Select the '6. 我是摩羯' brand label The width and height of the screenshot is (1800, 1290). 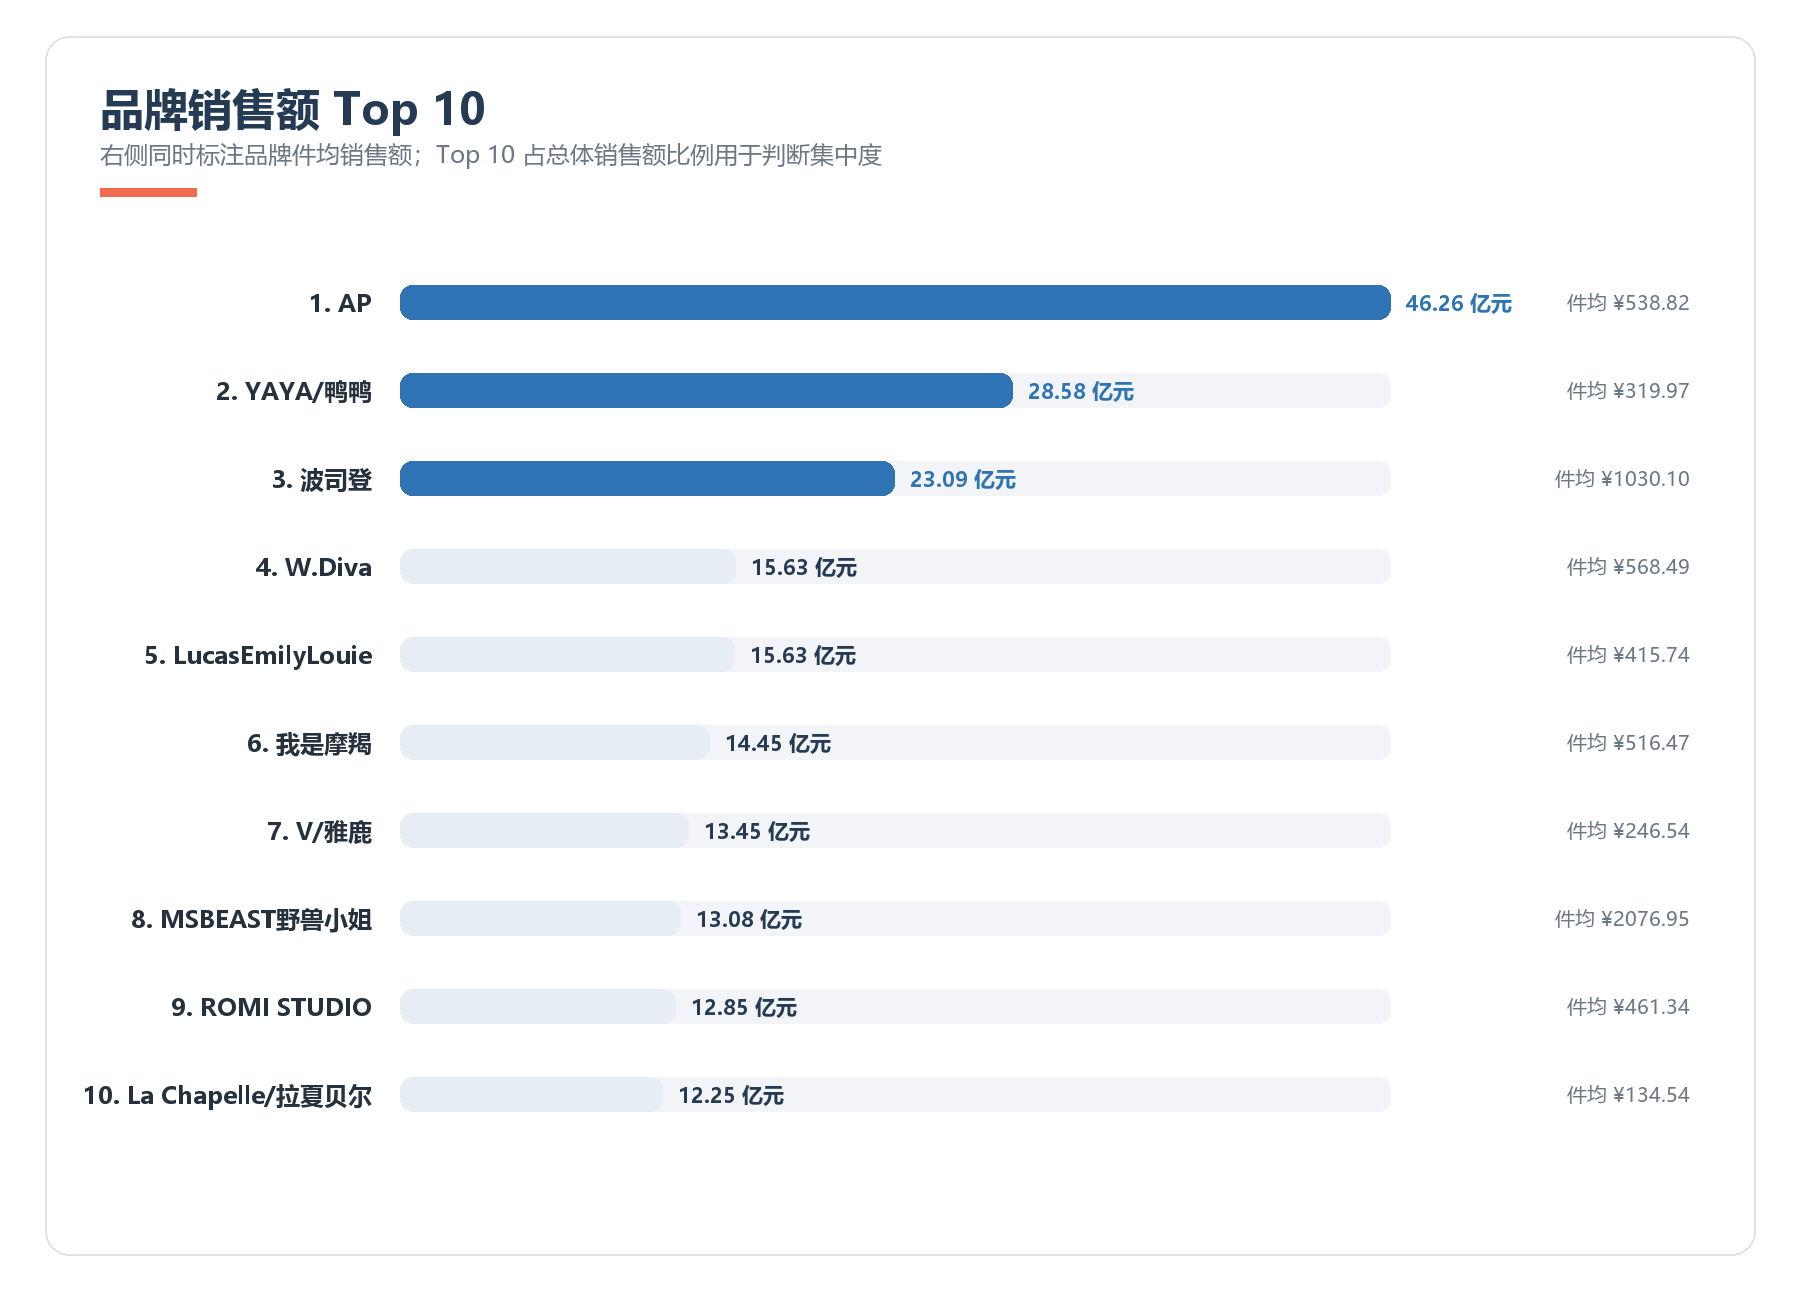click(309, 743)
